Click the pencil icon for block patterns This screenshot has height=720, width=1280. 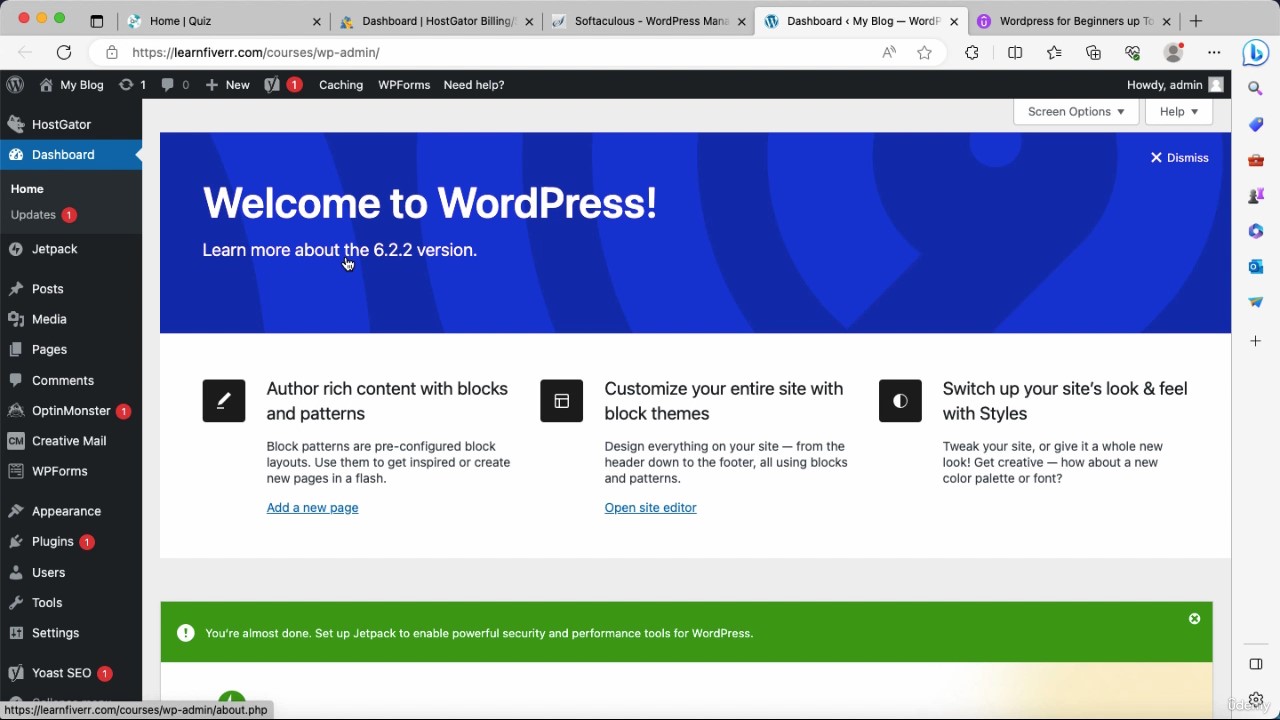click(224, 401)
